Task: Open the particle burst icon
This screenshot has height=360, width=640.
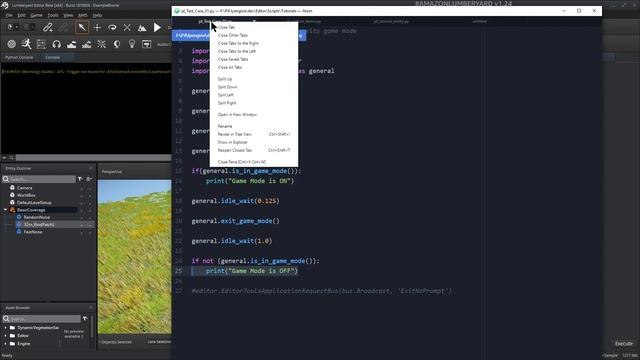Action: (102, 44)
